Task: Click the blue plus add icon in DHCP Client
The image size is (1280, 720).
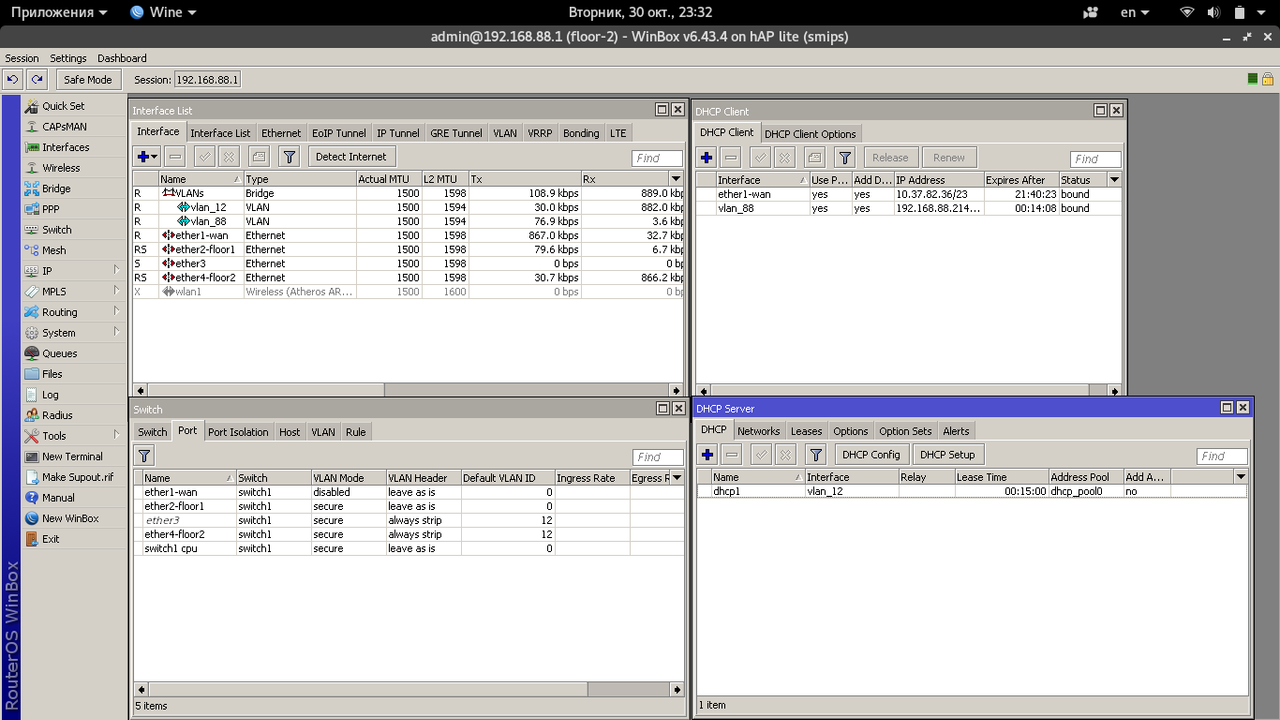Action: 707,157
